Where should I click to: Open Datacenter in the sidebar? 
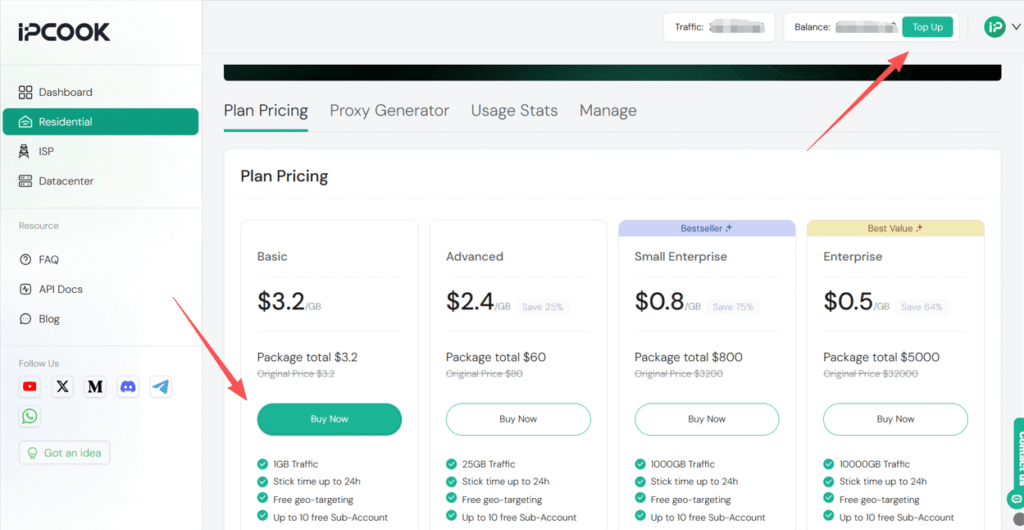[x=67, y=181]
